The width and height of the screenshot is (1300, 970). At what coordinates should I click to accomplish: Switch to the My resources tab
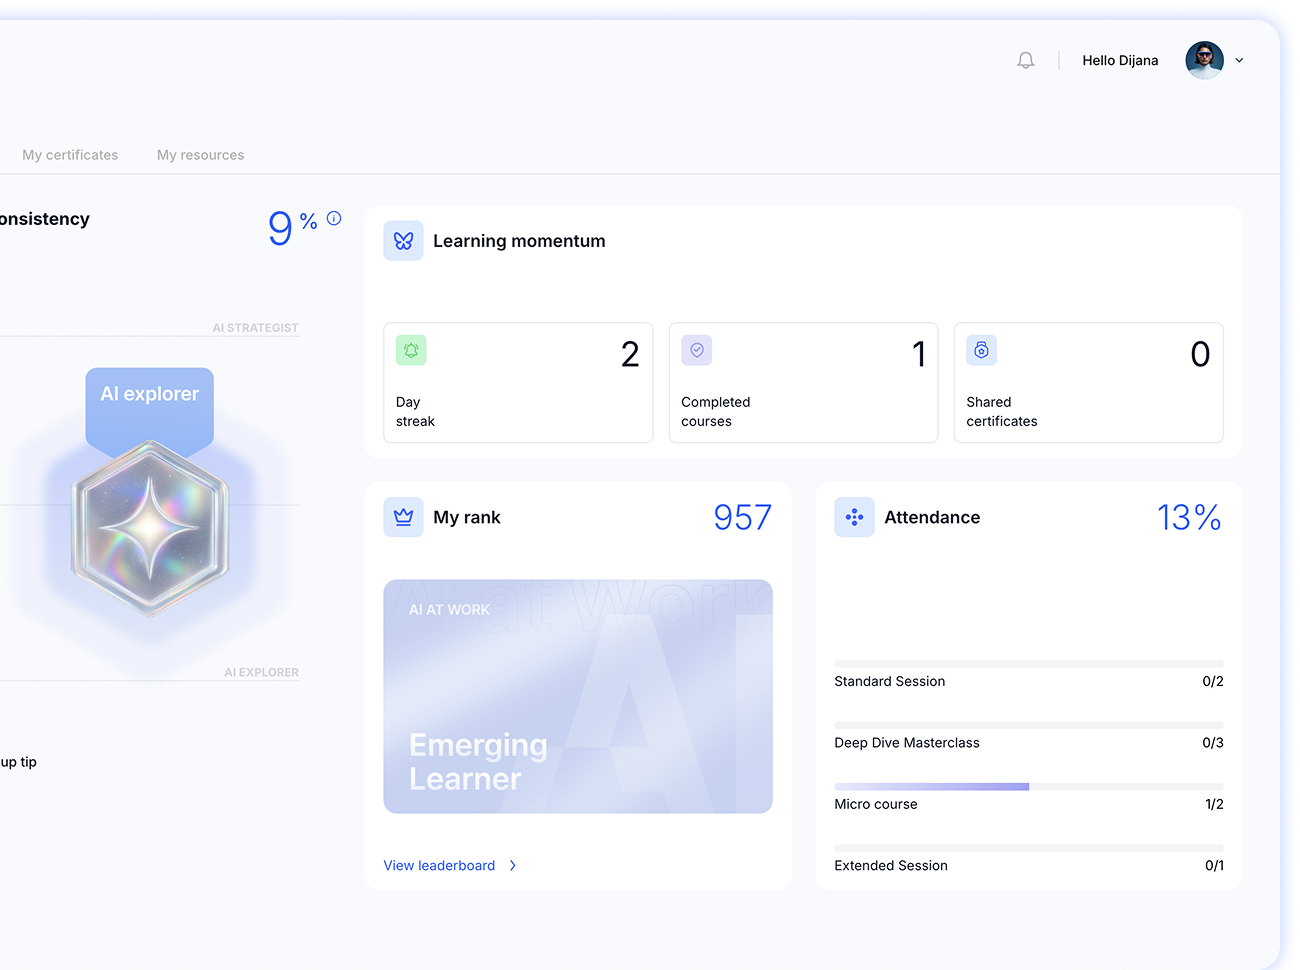[200, 155]
